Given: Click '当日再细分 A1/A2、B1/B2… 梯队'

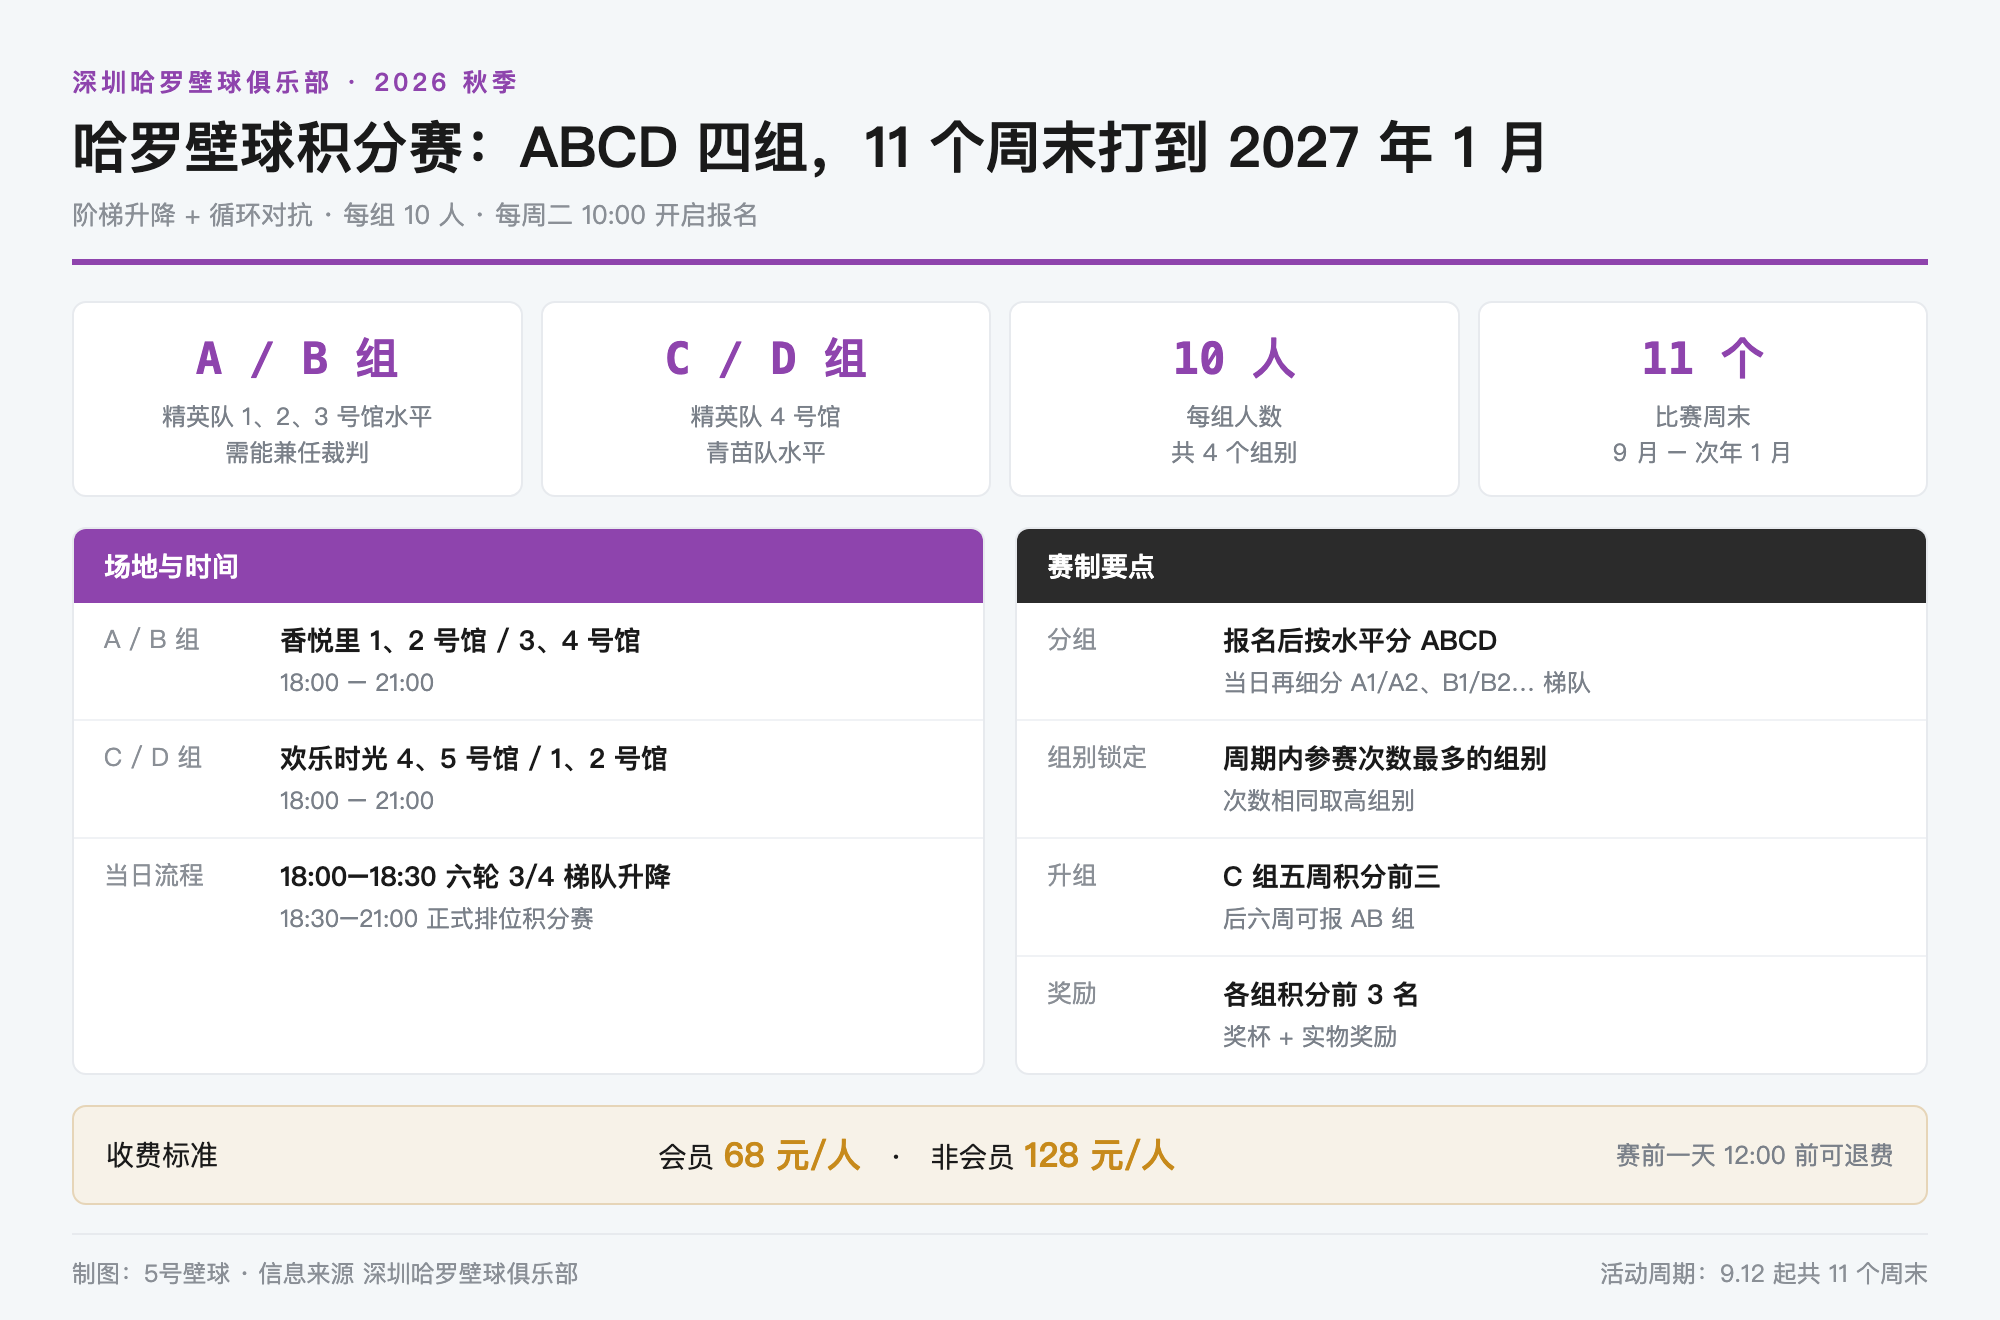Looking at the screenshot, I should click(1407, 682).
